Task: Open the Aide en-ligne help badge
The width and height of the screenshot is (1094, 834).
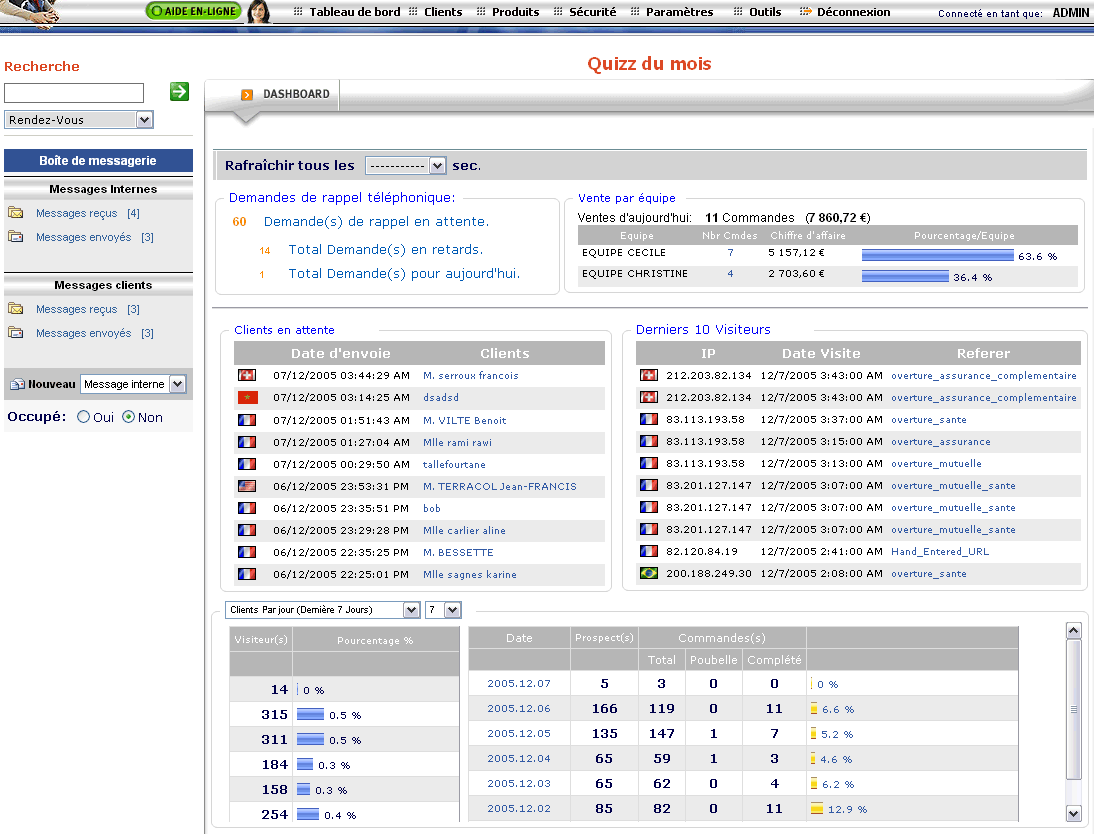Action: tap(193, 11)
